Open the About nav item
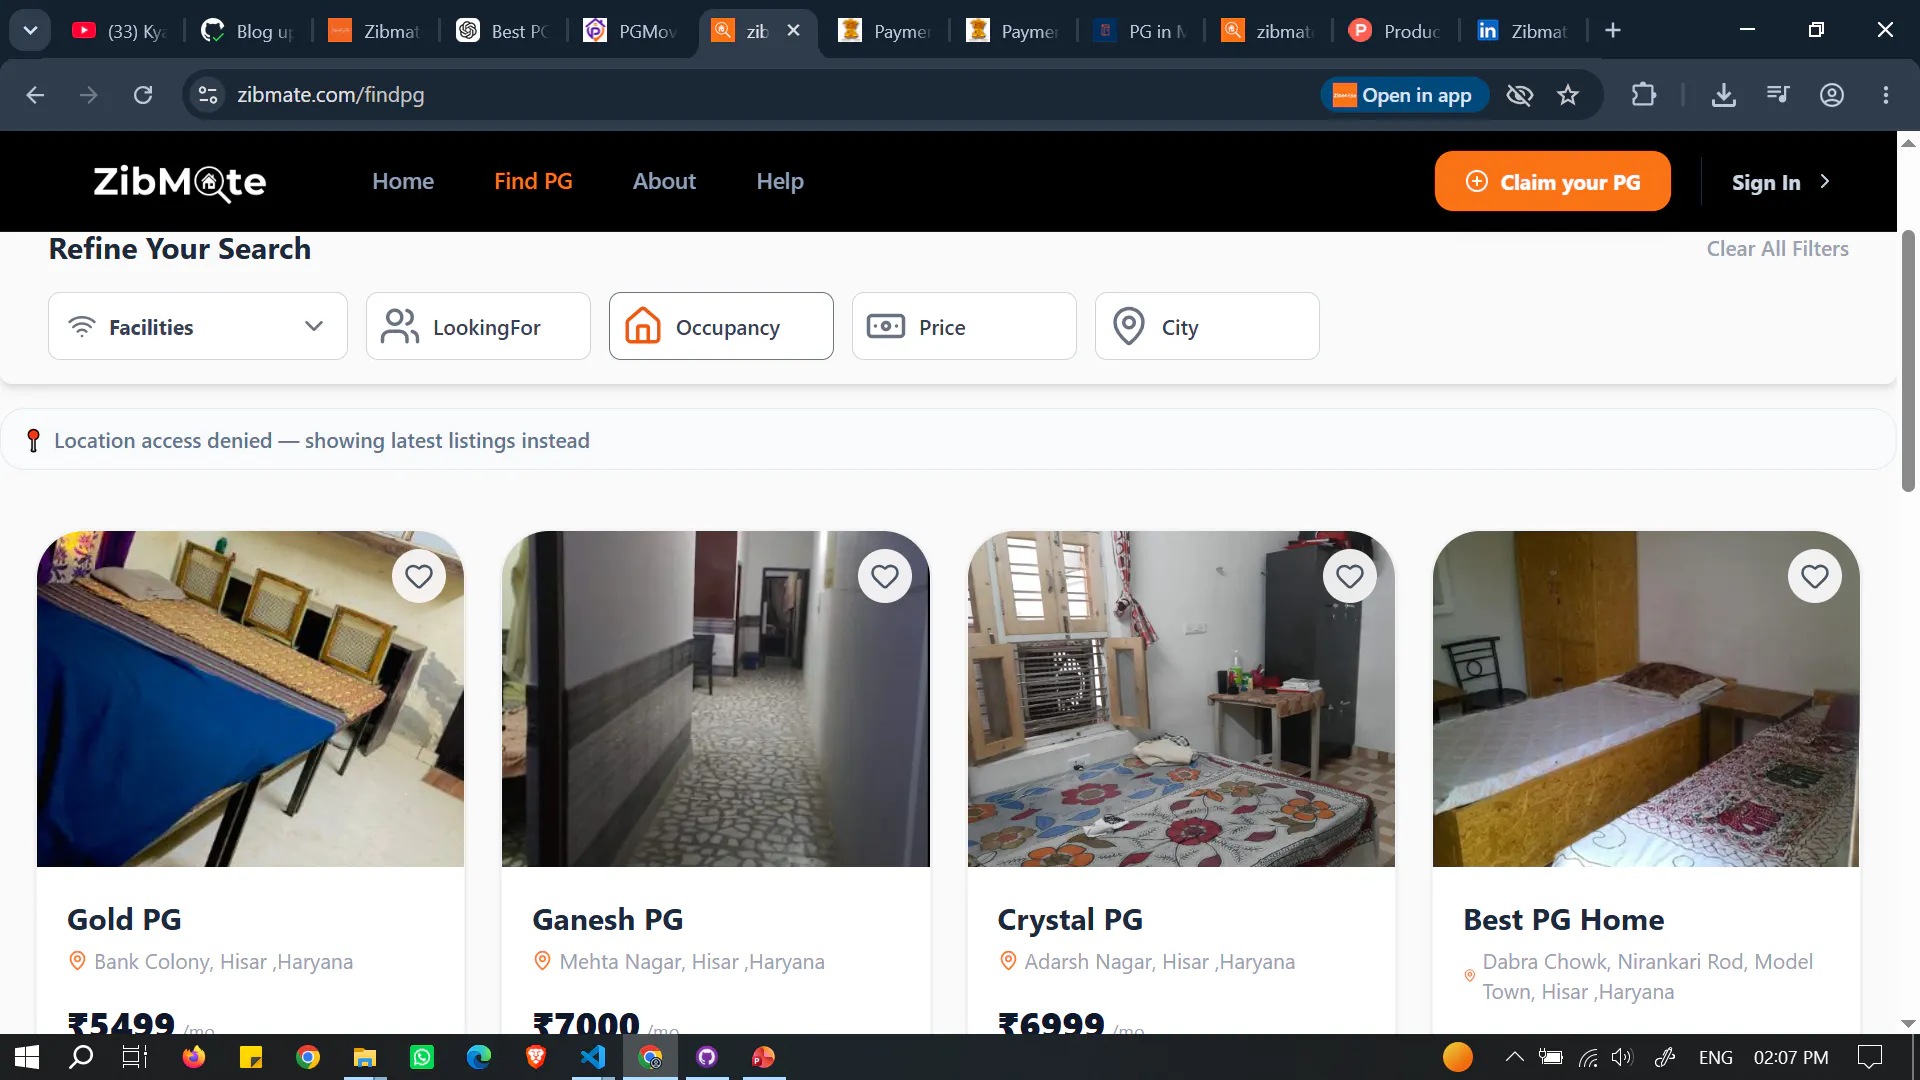This screenshot has height=1080, width=1920. 664,181
